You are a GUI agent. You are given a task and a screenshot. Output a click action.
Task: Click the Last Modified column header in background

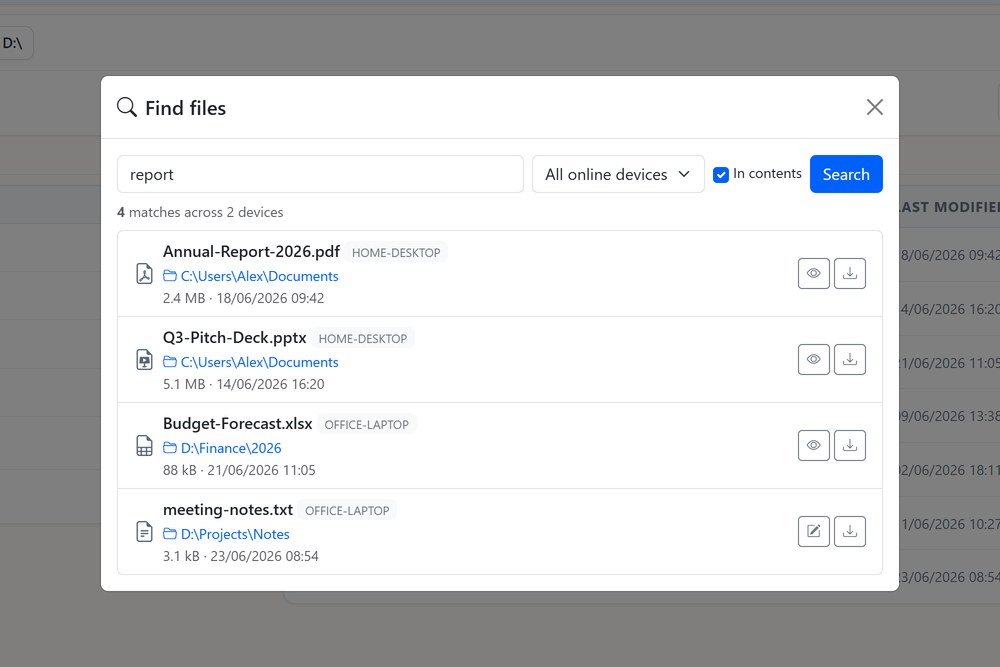(949, 207)
